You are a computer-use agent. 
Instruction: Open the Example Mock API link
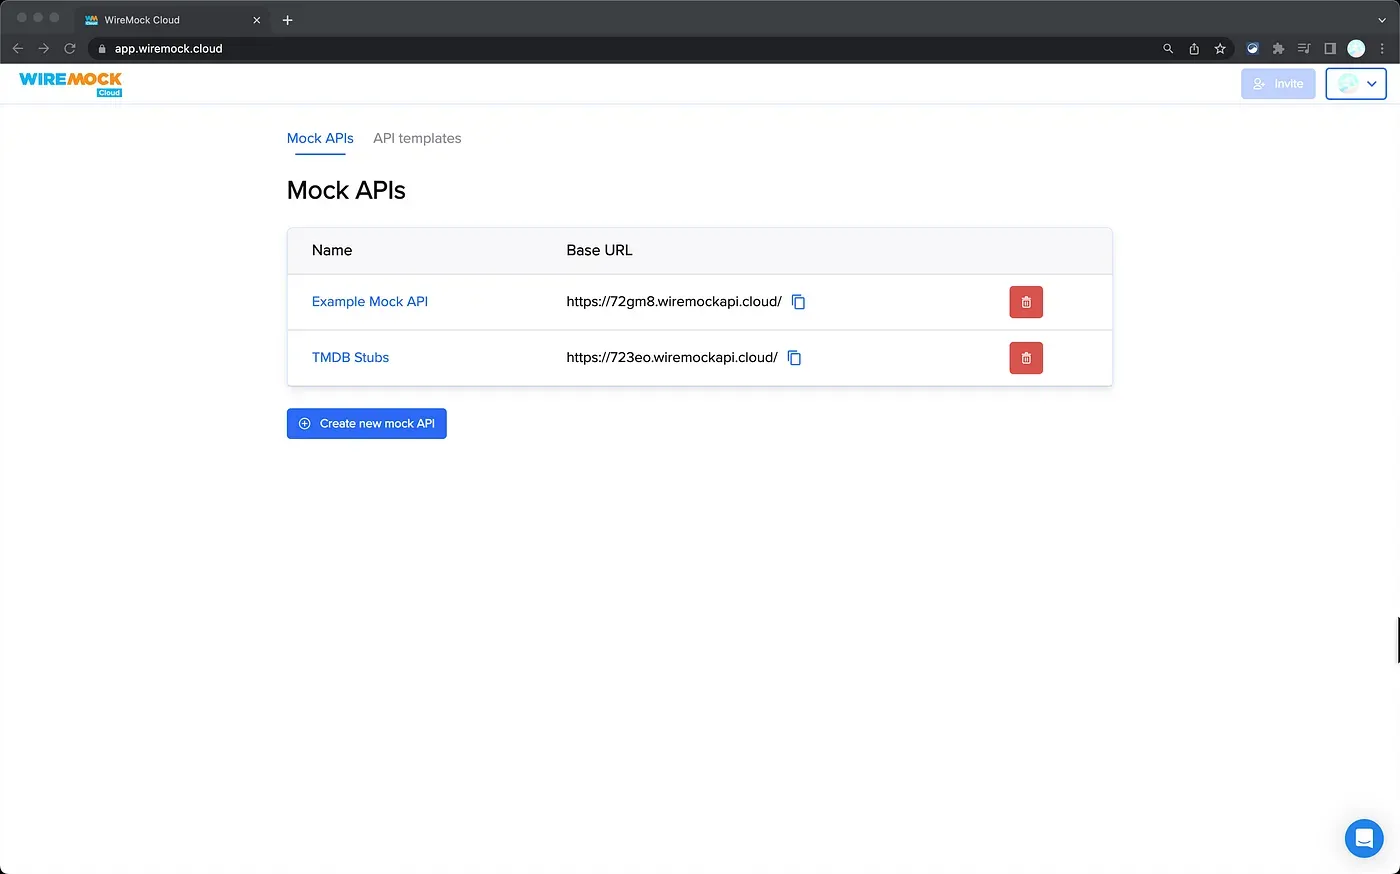pyautogui.click(x=370, y=302)
